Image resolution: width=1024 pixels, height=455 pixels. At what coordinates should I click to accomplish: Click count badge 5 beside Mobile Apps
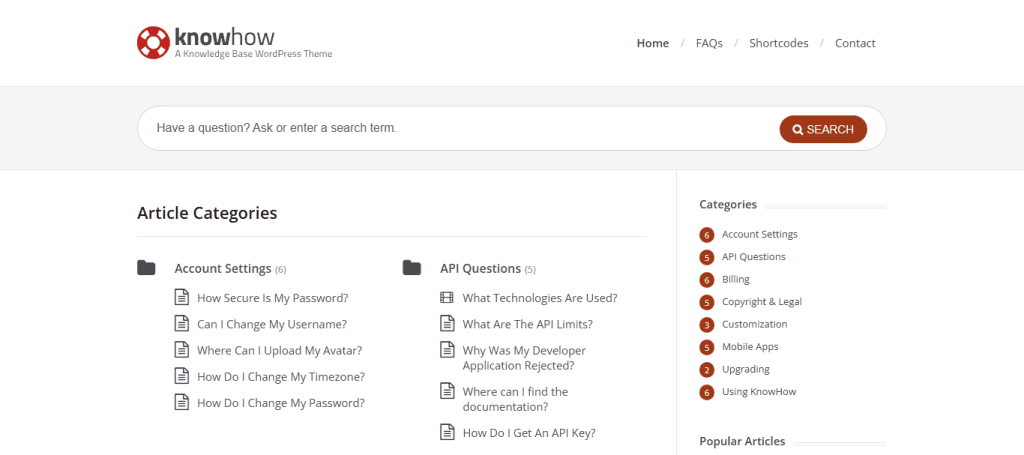coord(707,347)
